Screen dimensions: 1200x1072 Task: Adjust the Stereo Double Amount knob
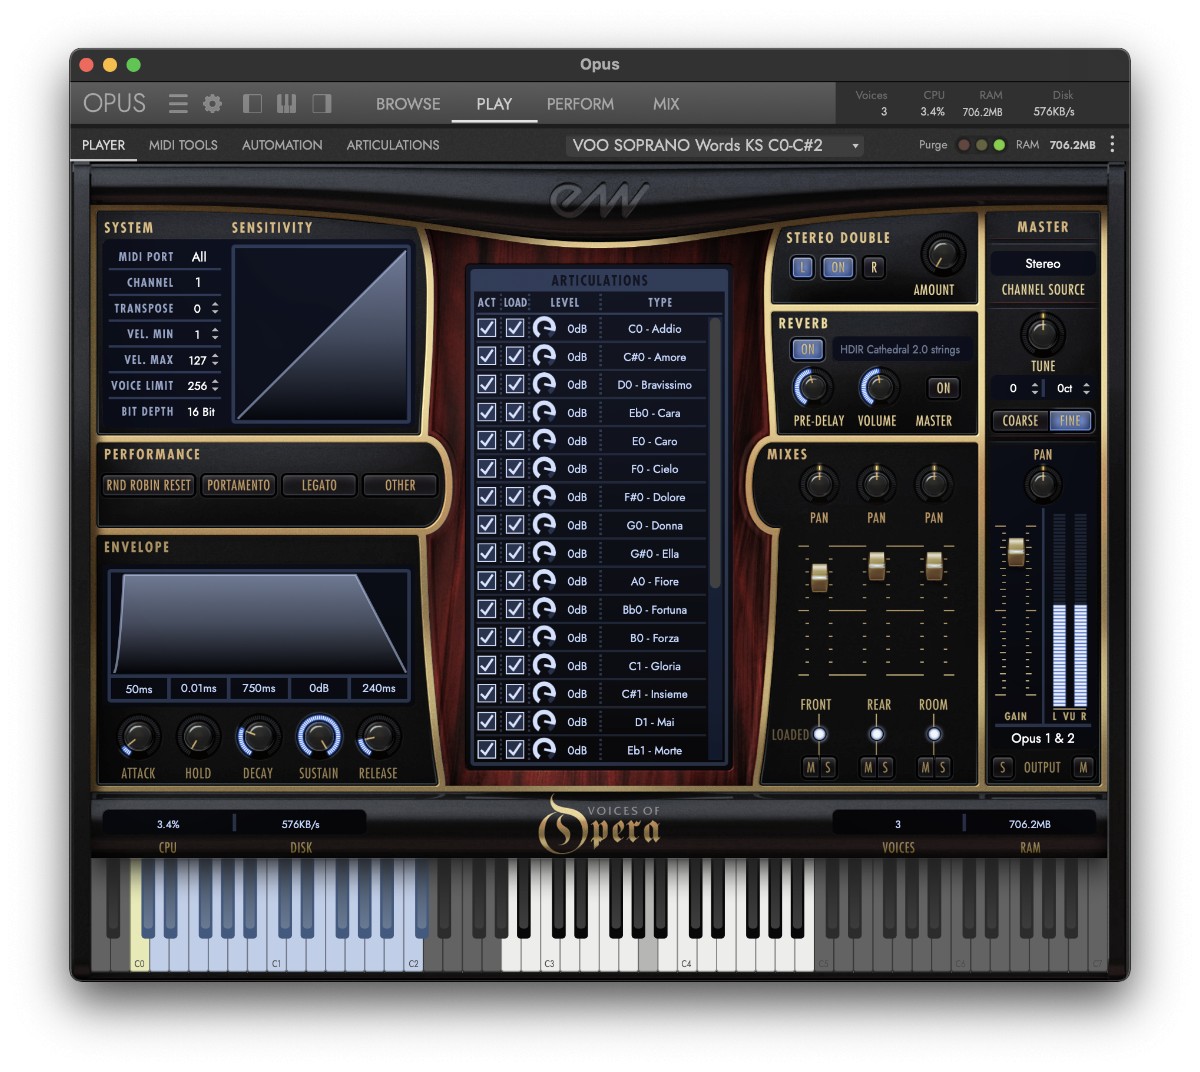point(941,254)
